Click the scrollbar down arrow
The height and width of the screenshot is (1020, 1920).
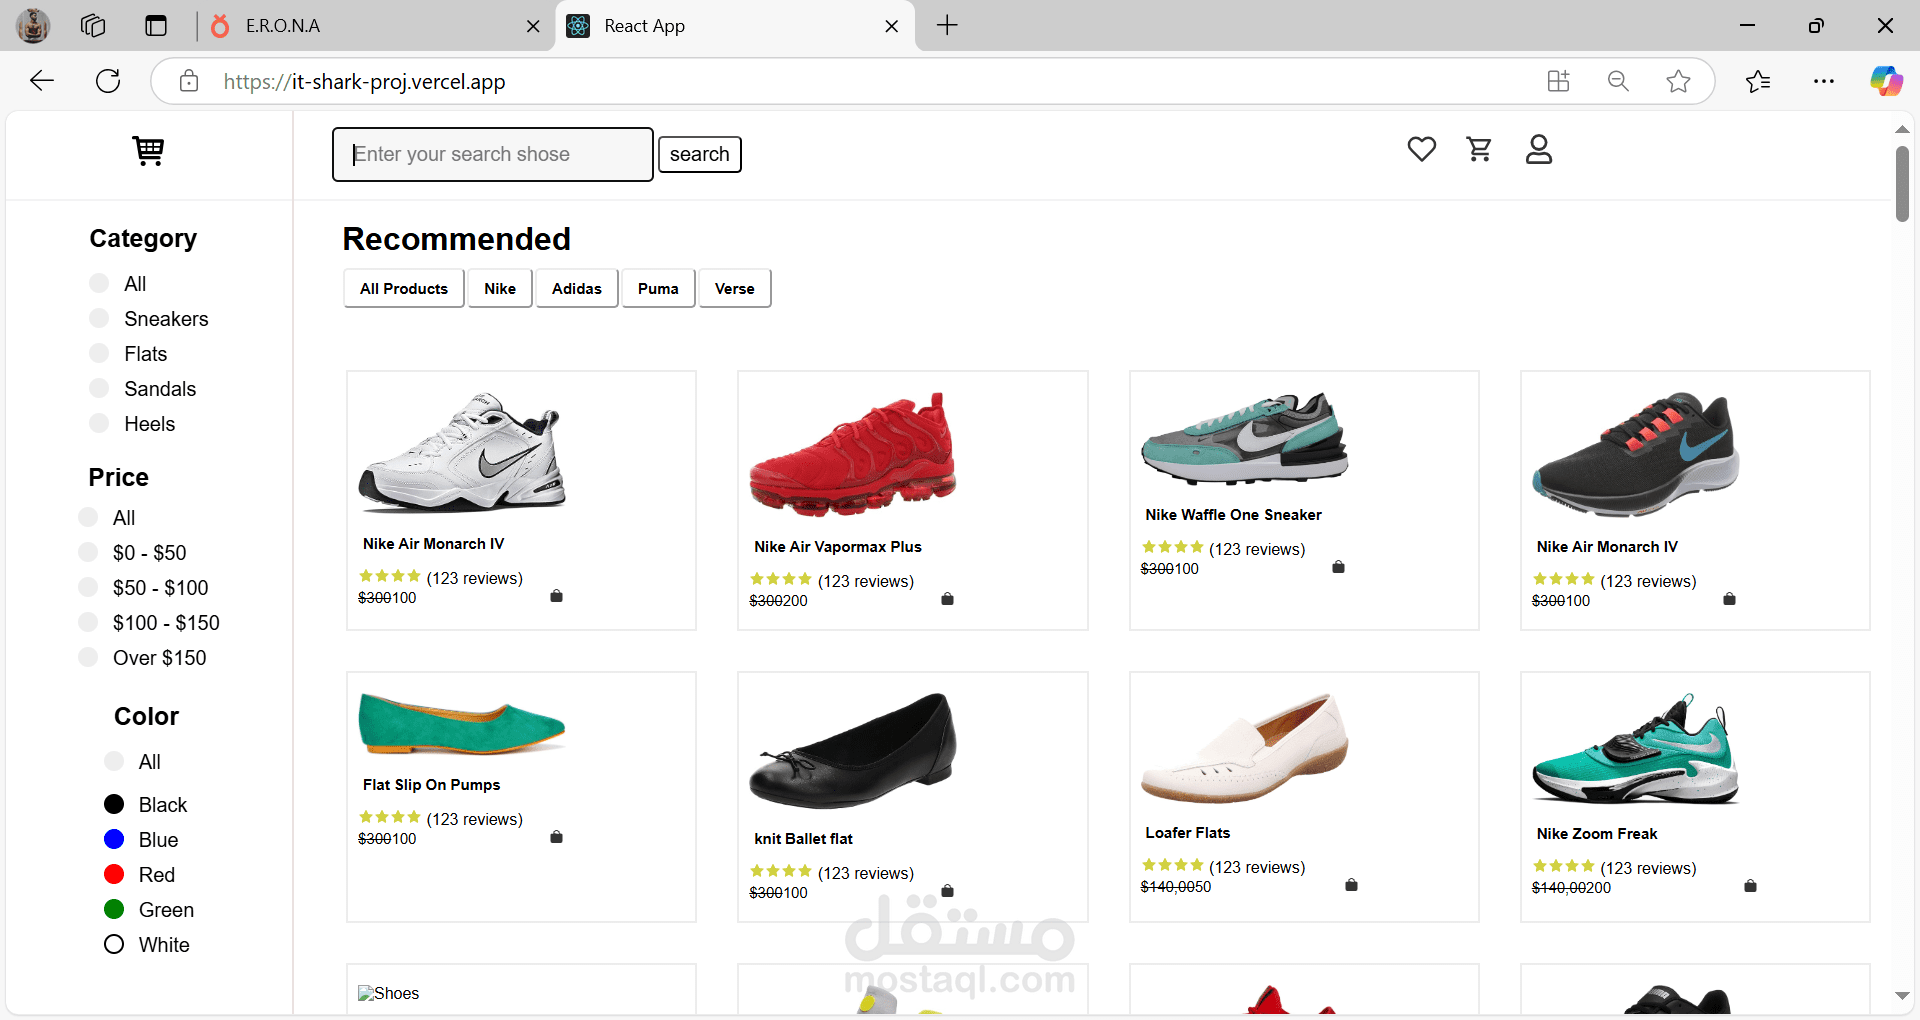pyautogui.click(x=1902, y=996)
